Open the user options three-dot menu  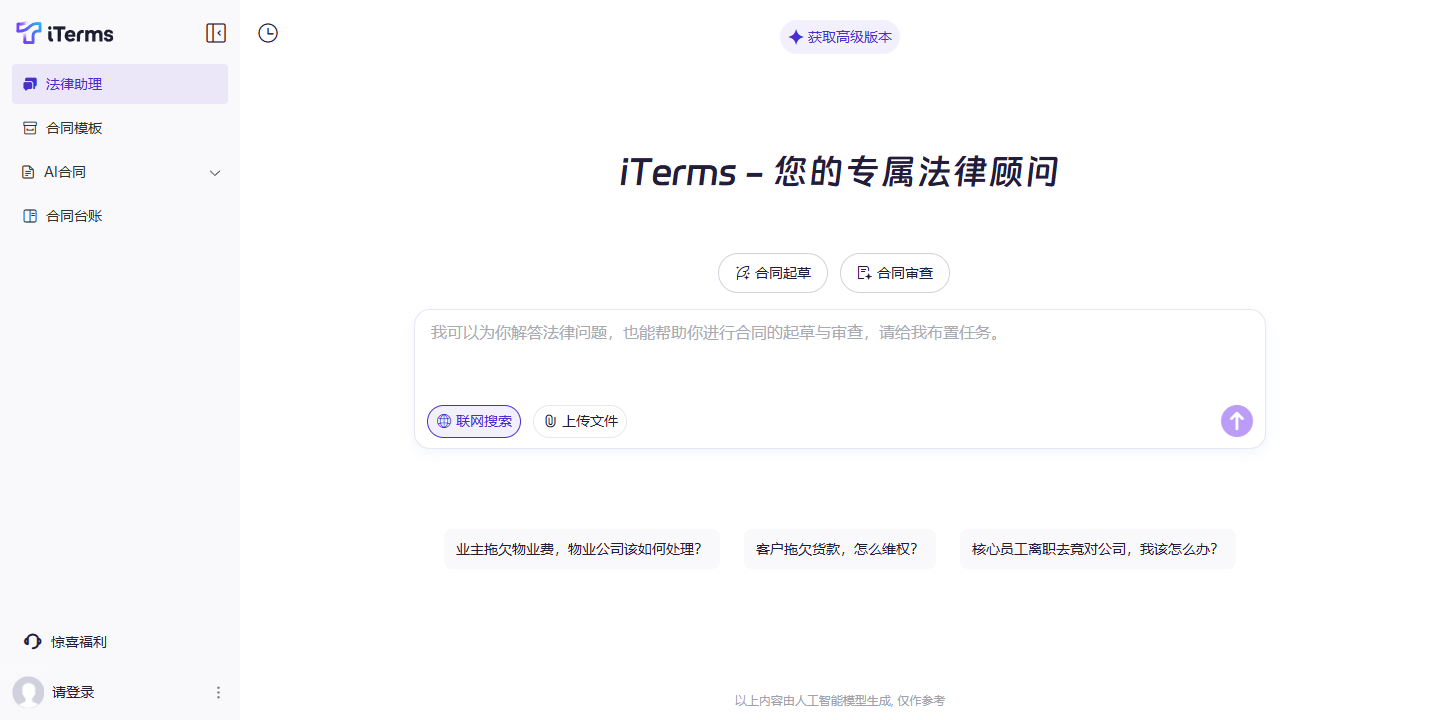point(218,692)
